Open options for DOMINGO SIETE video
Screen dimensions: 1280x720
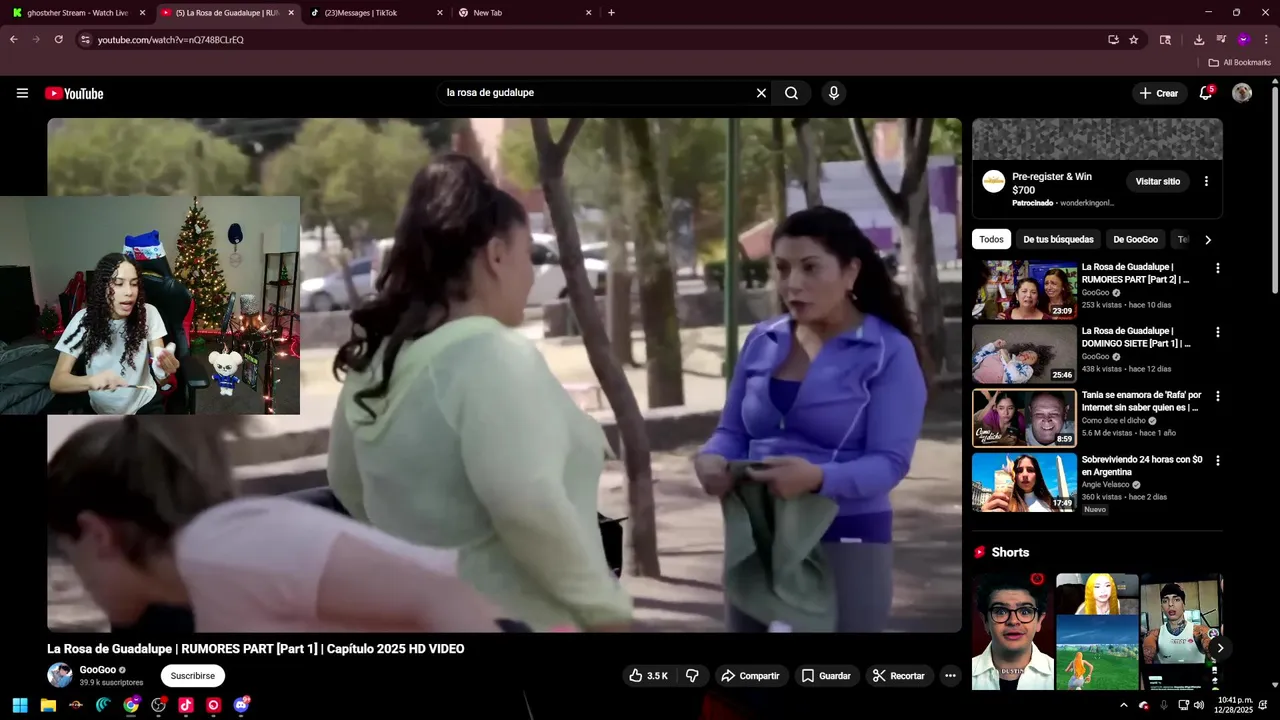[x=1217, y=332]
